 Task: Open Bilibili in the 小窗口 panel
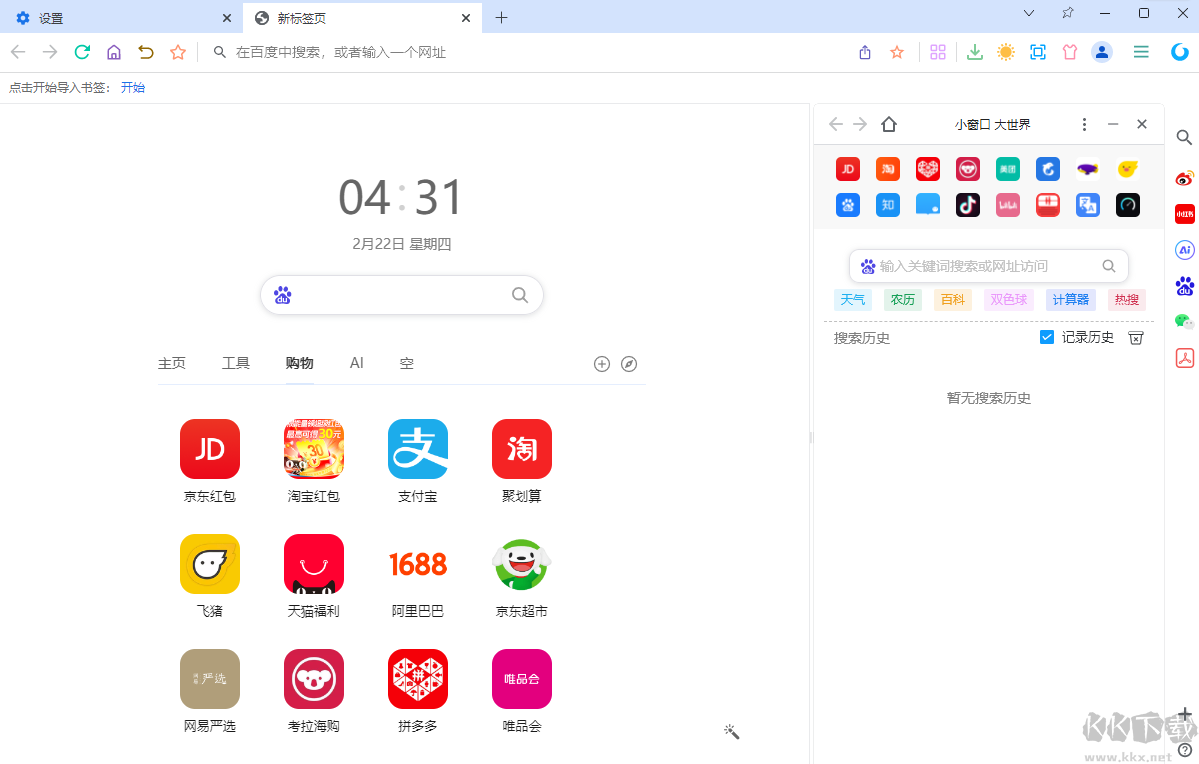[1007, 205]
